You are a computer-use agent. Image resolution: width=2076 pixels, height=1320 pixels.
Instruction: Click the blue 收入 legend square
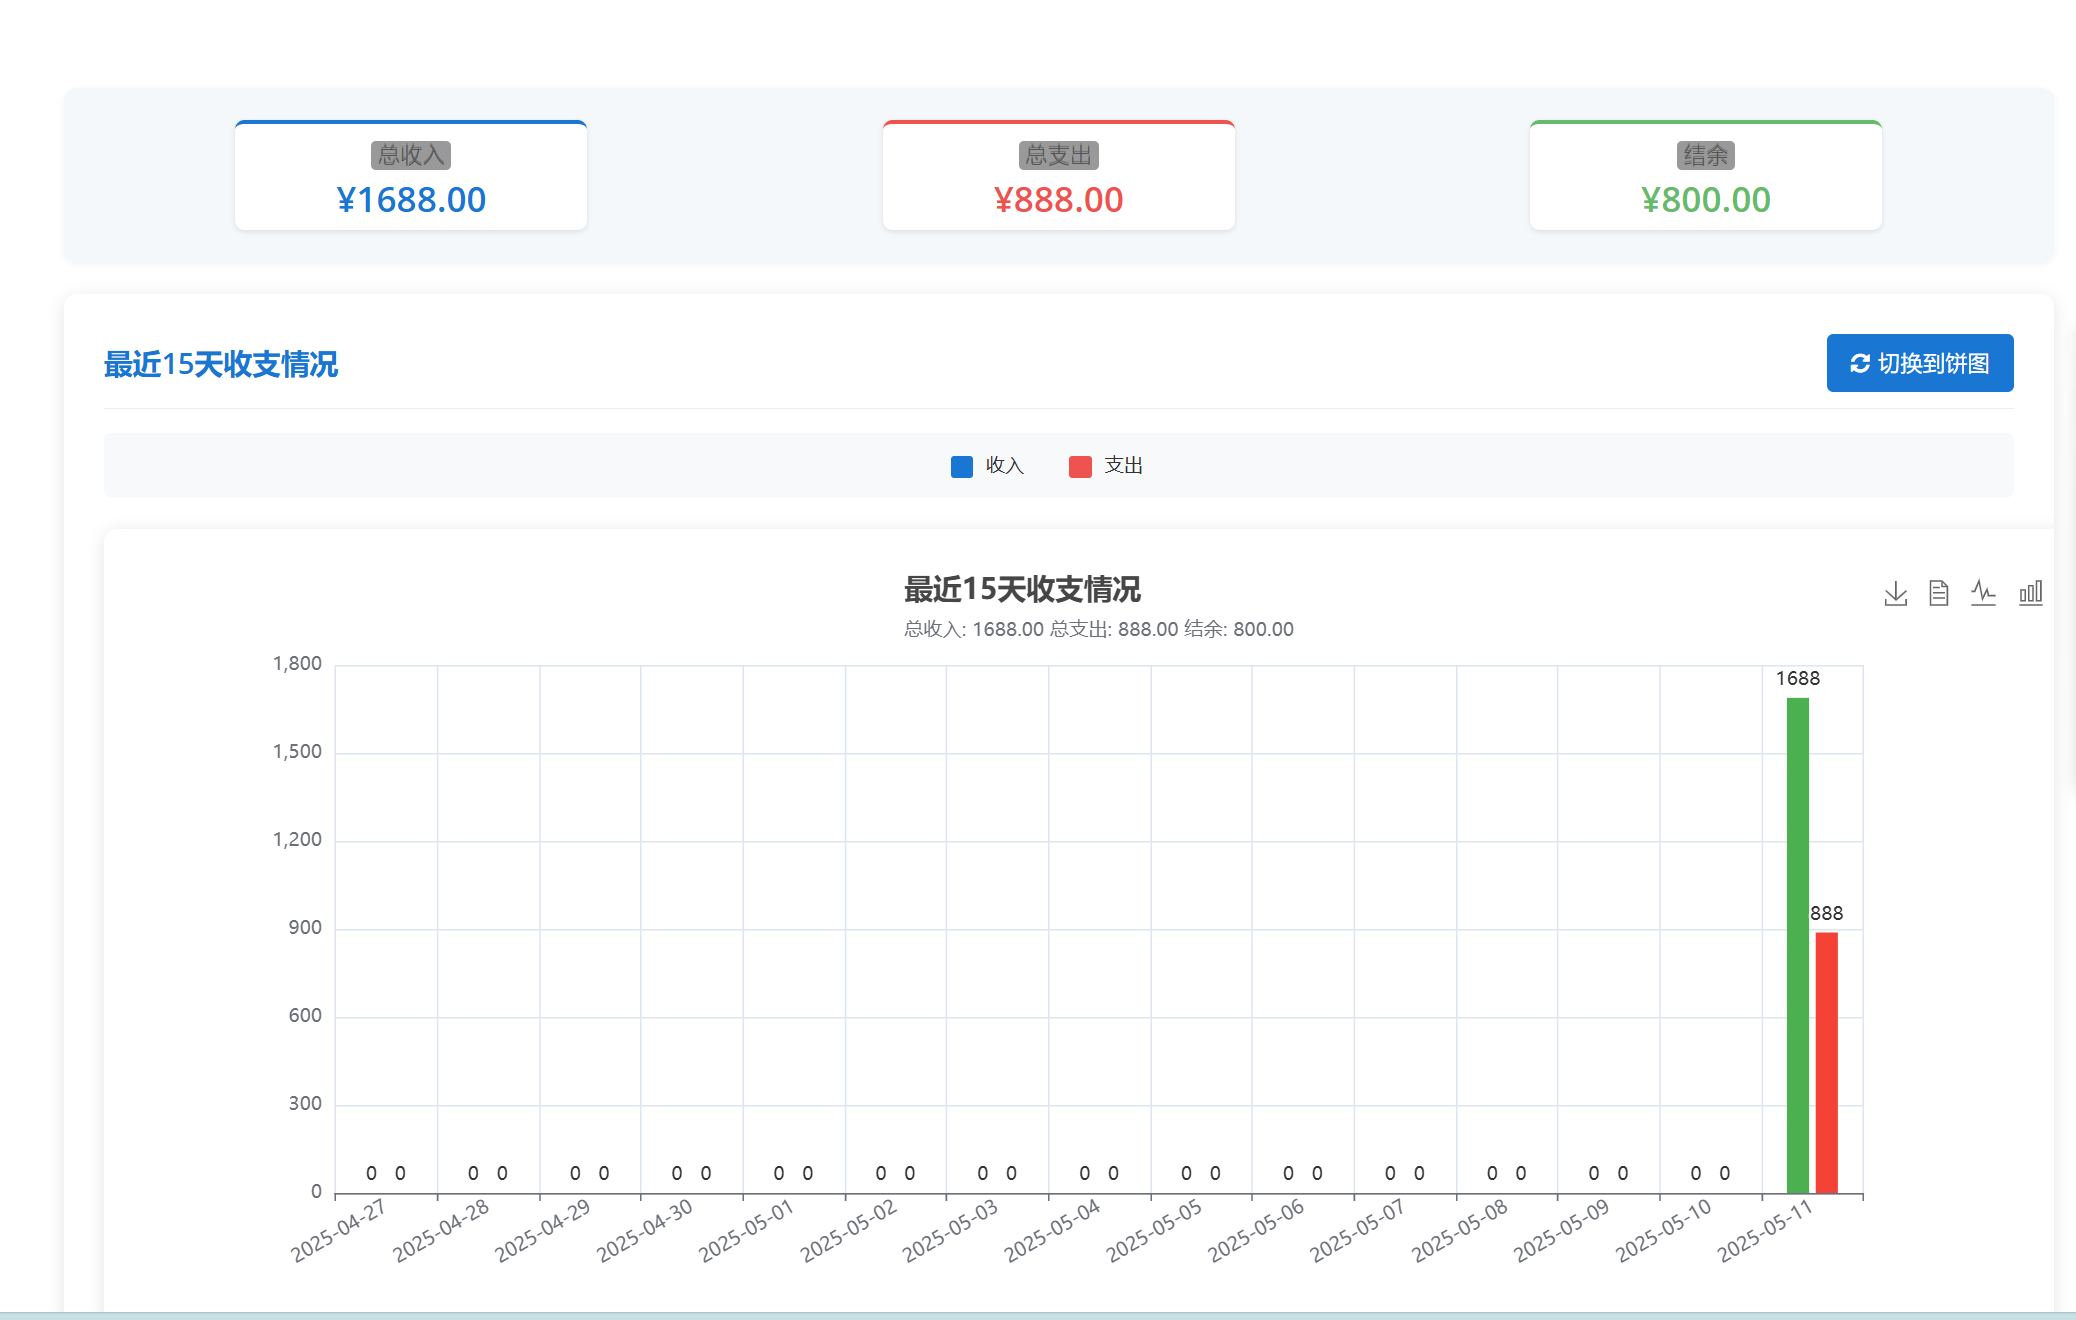tap(961, 467)
